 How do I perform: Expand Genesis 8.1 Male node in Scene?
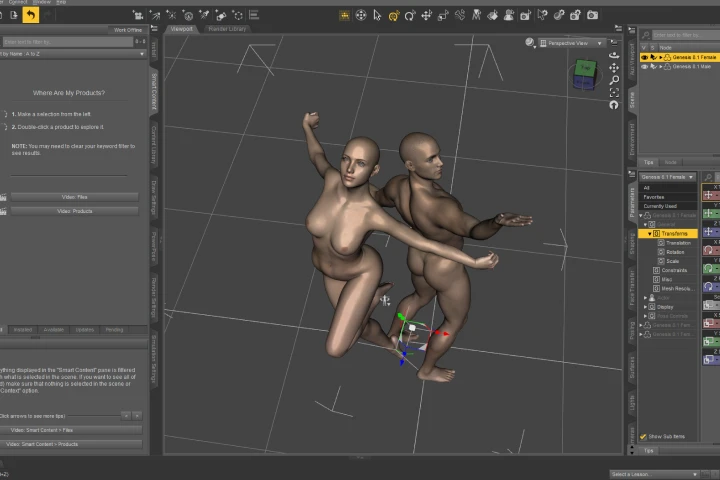(661, 67)
